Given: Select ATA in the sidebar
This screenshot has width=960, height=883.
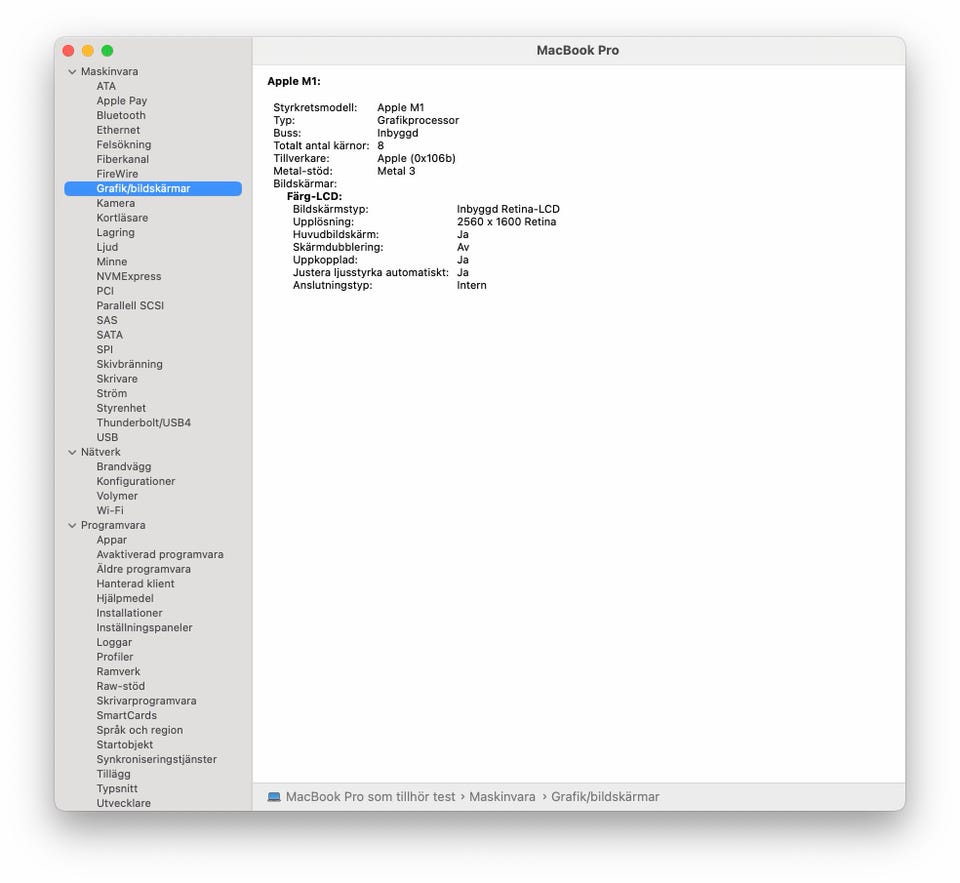Looking at the screenshot, I should [x=106, y=86].
